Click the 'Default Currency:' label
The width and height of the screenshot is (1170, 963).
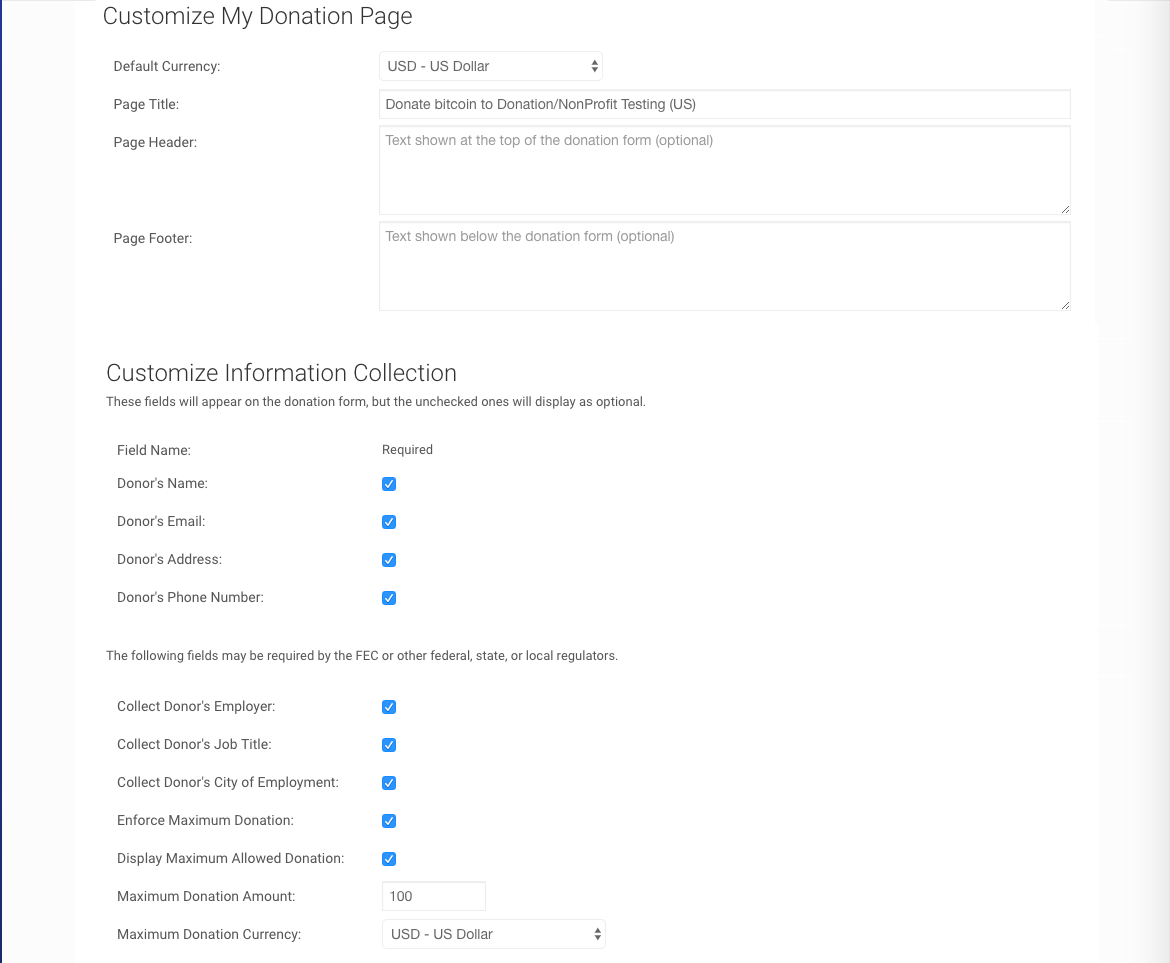[166, 66]
